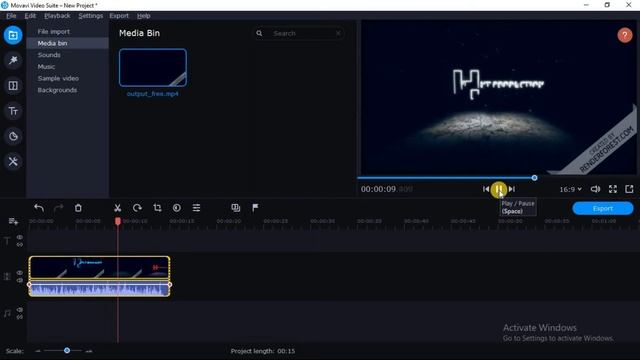Toggle visibility eye of audio track
Image resolution: width=640 pixels, height=360 pixels.
(20, 310)
